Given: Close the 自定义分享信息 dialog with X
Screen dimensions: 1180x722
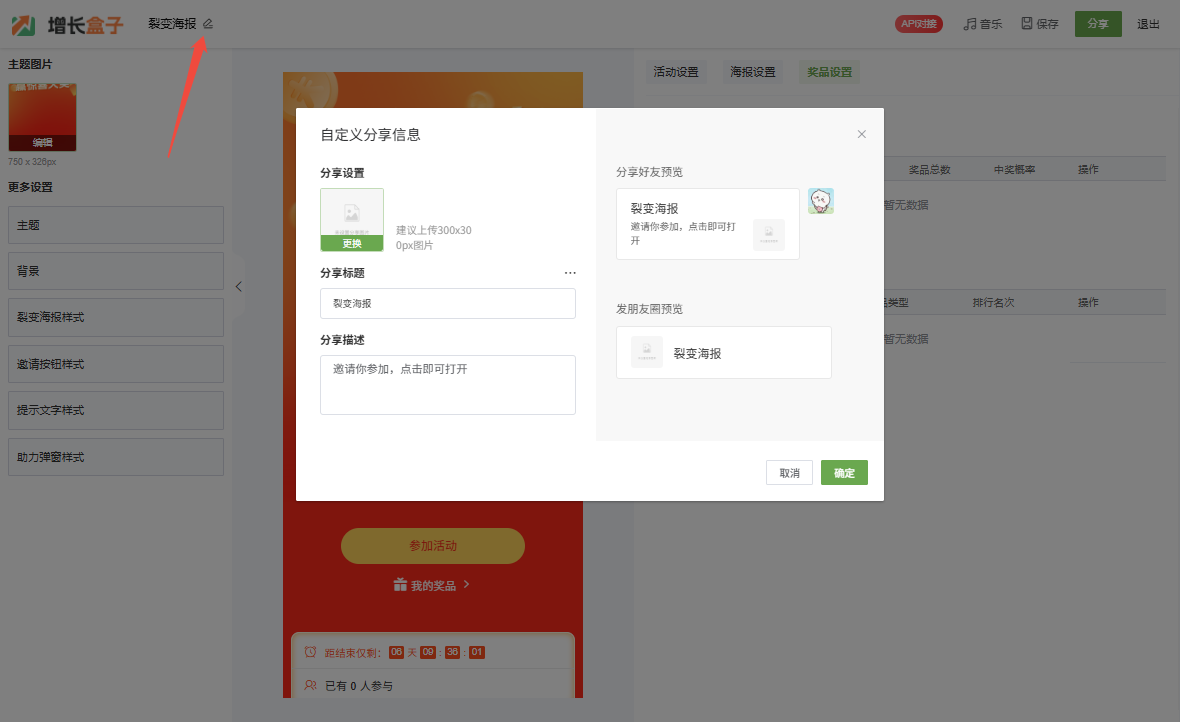Looking at the screenshot, I should 861,134.
